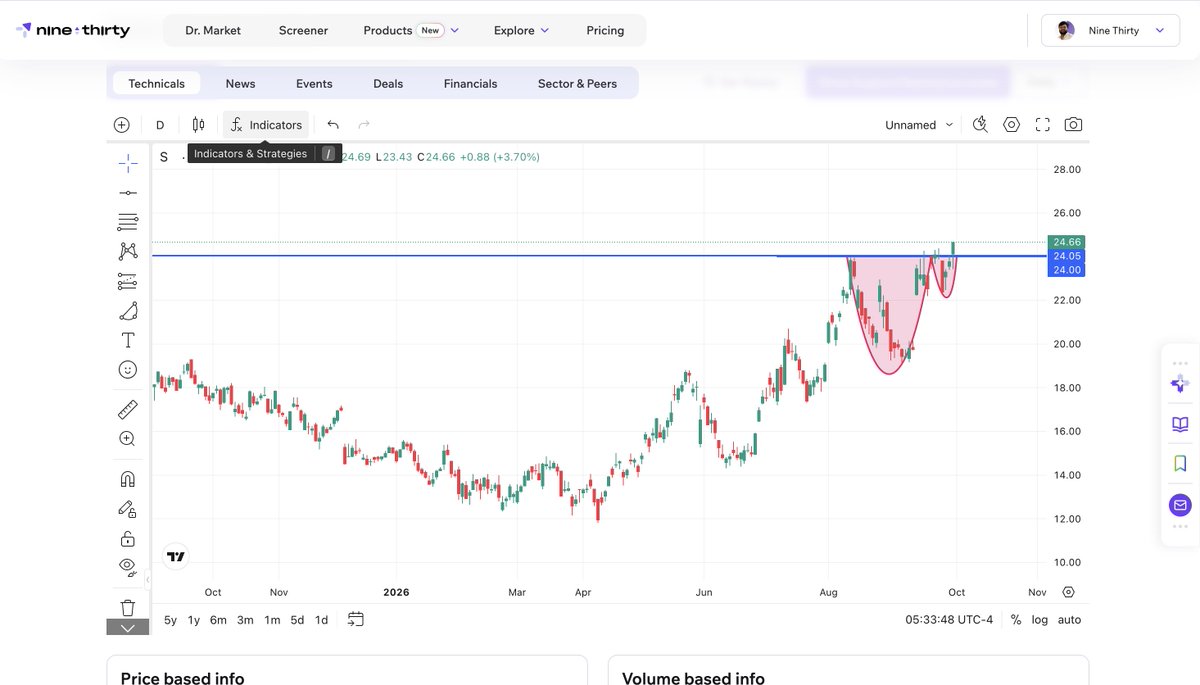The width and height of the screenshot is (1200, 685).
Task: Open time axis settings gear icon
Action: [1068, 592]
